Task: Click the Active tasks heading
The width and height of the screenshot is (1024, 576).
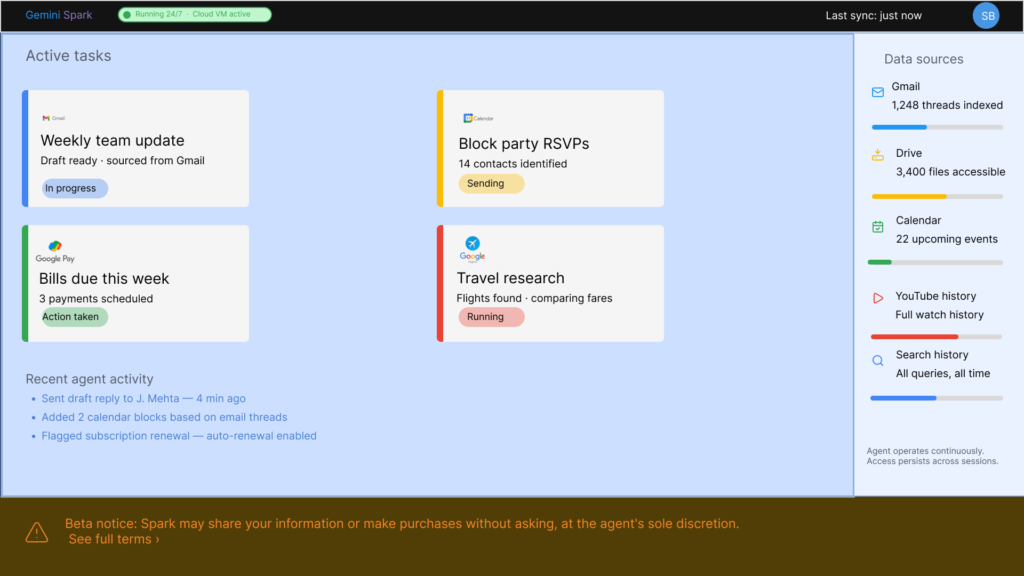Action: [x=68, y=56]
